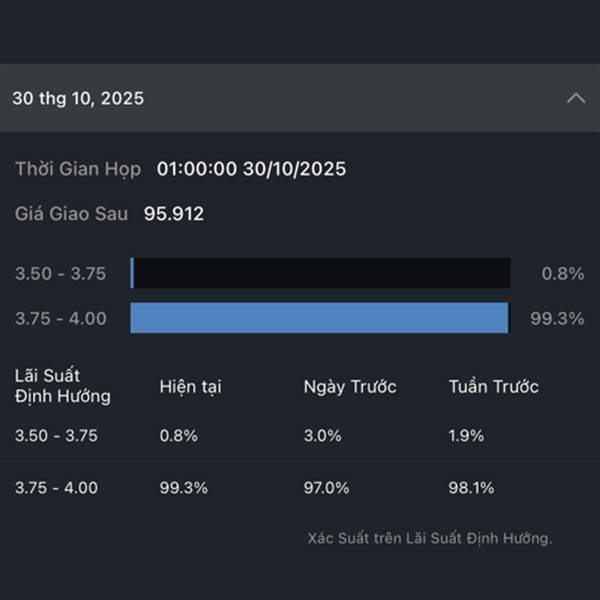Click the Thời Gian Họp label
This screenshot has height=600, width=600.
pos(78,169)
